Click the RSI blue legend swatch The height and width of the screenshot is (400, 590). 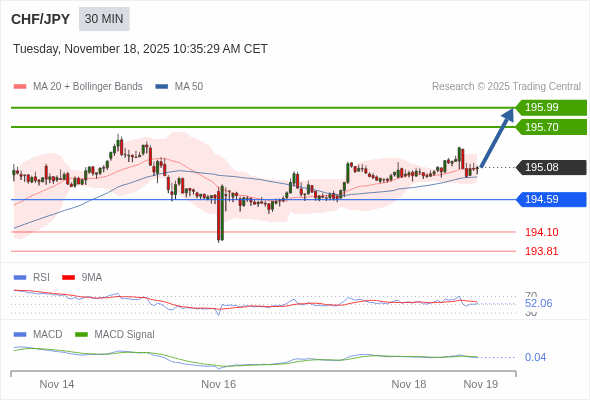[x=20, y=278]
